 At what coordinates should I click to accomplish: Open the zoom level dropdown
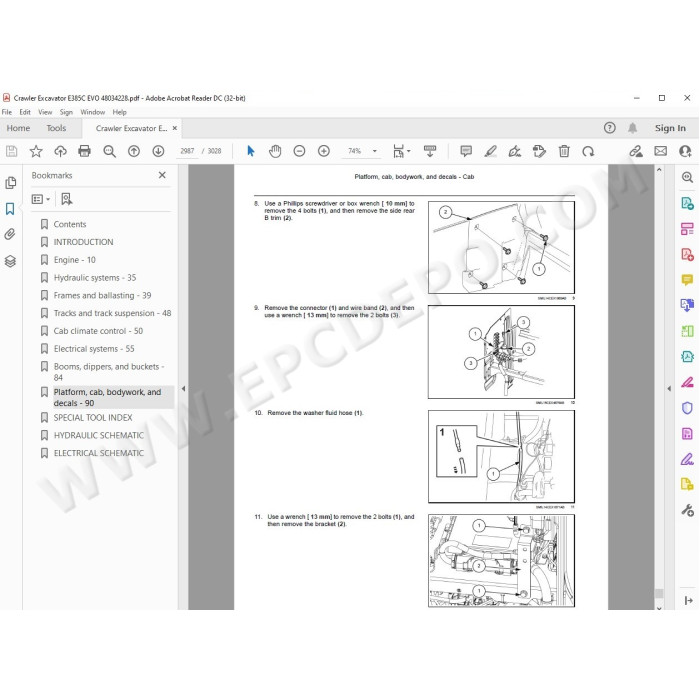click(375, 151)
